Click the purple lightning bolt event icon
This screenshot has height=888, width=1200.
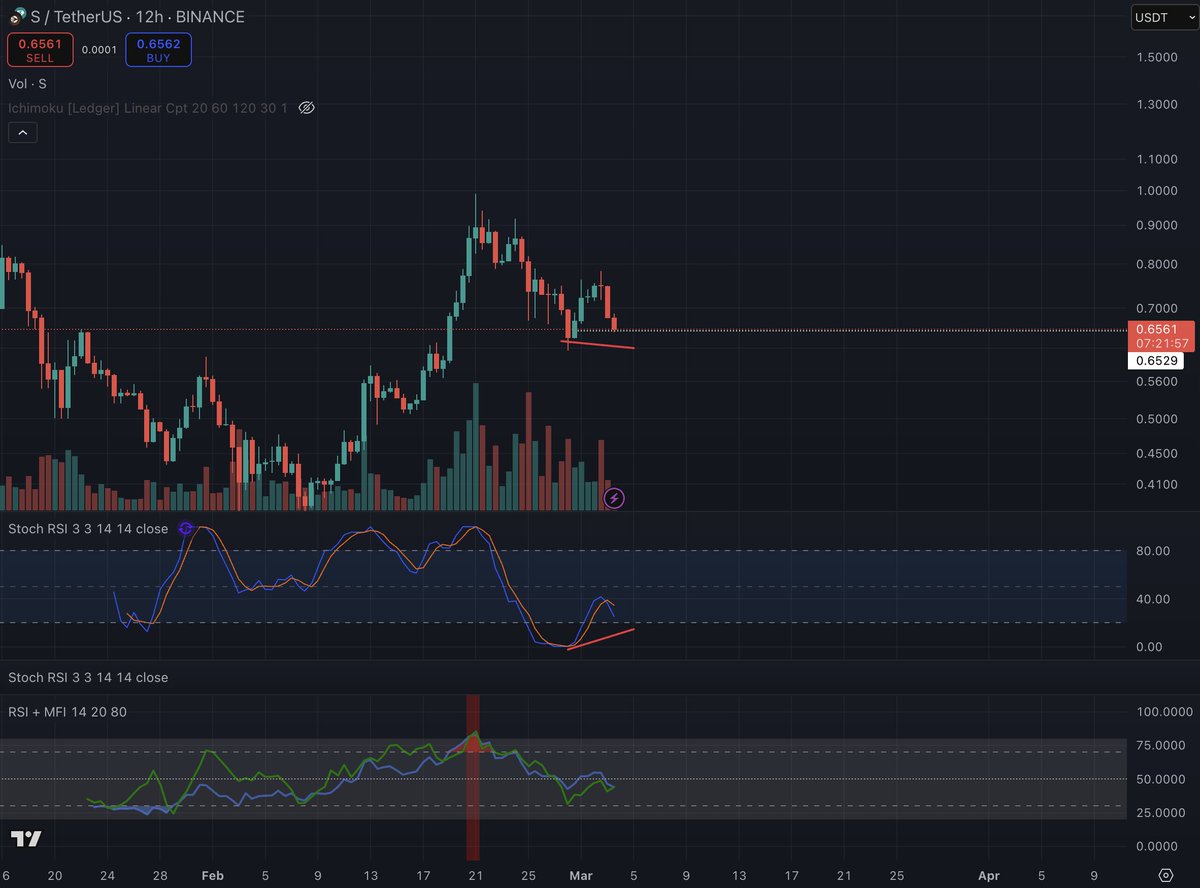tap(614, 497)
